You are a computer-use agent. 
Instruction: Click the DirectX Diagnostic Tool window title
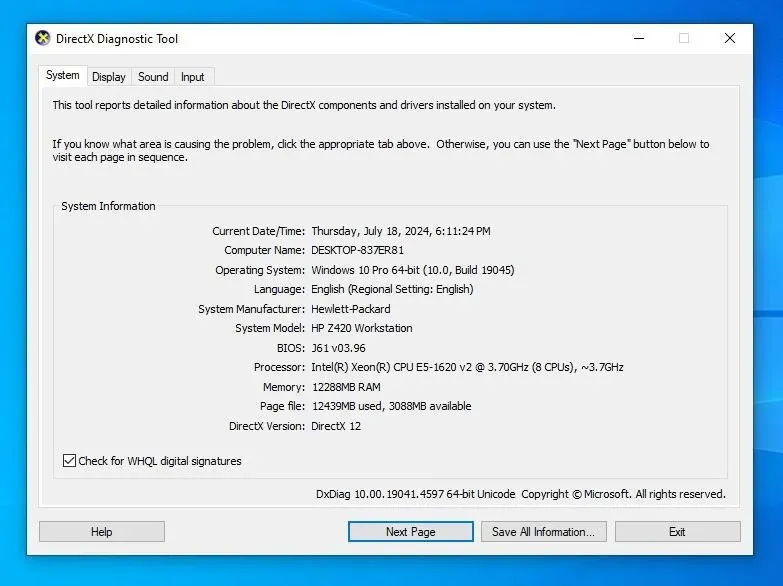tap(117, 39)
